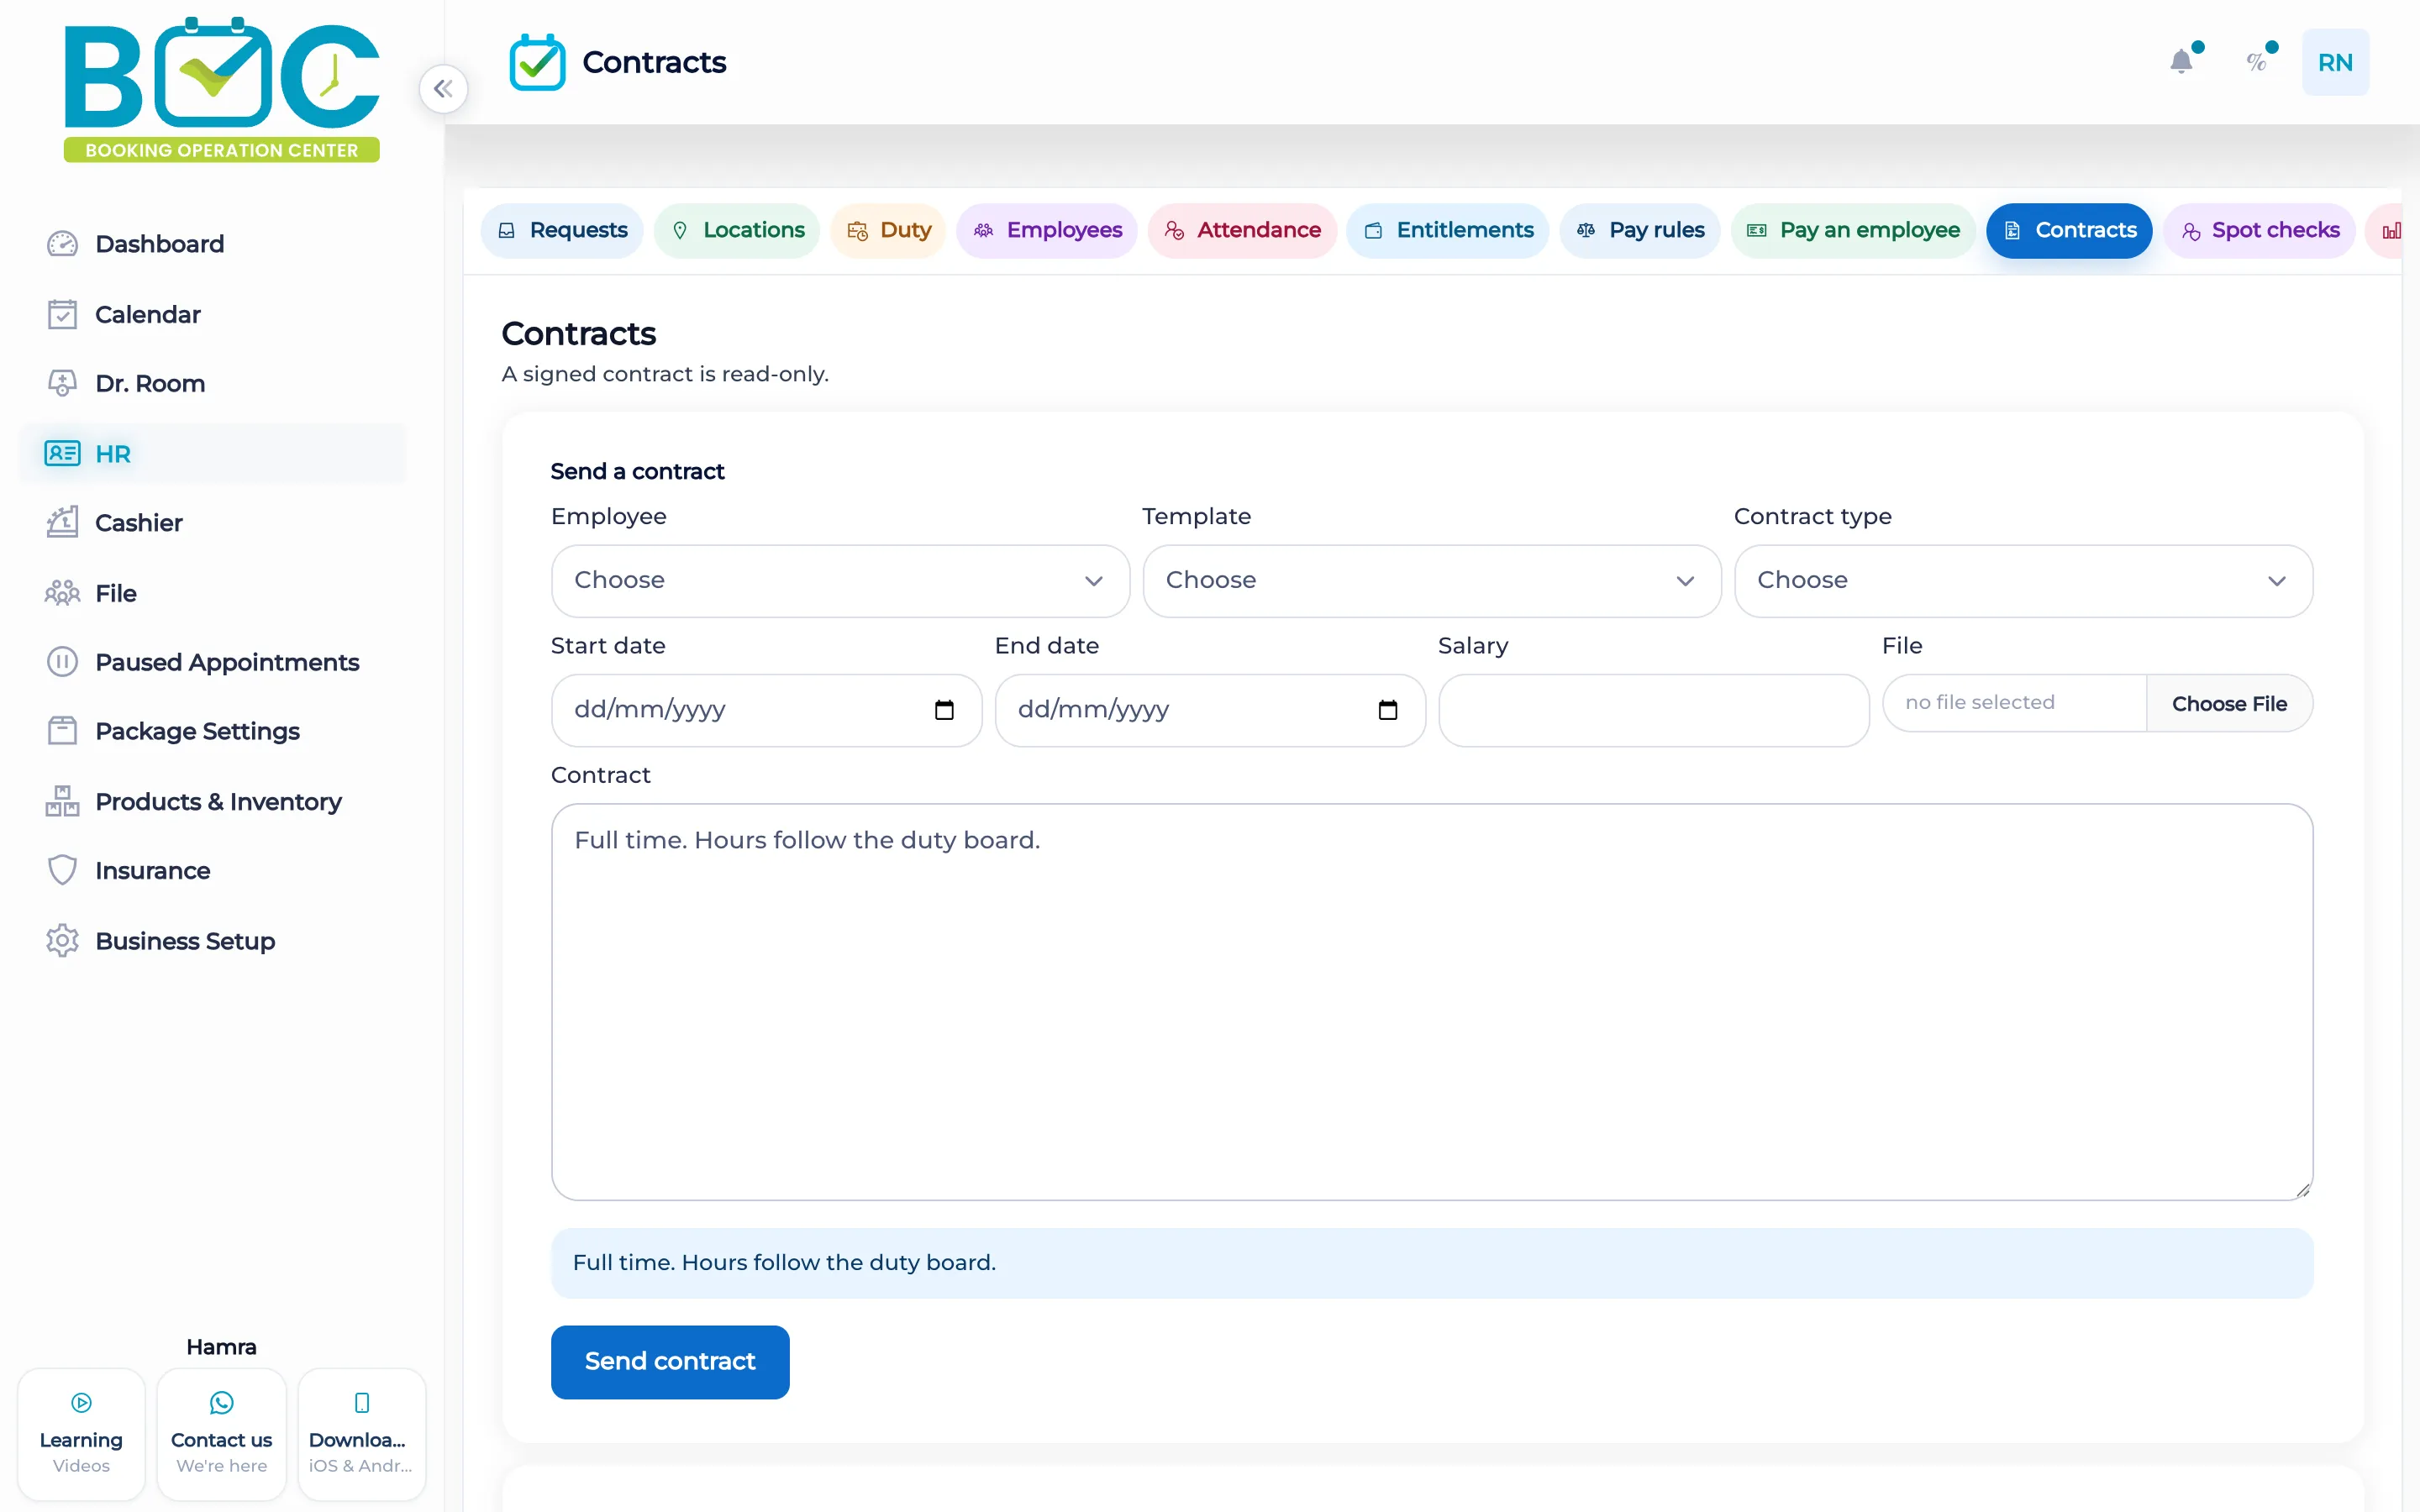Open the RN user avatar menu
The height and width of the screenshot is (1512, 2420).
tap(2335, 62)
